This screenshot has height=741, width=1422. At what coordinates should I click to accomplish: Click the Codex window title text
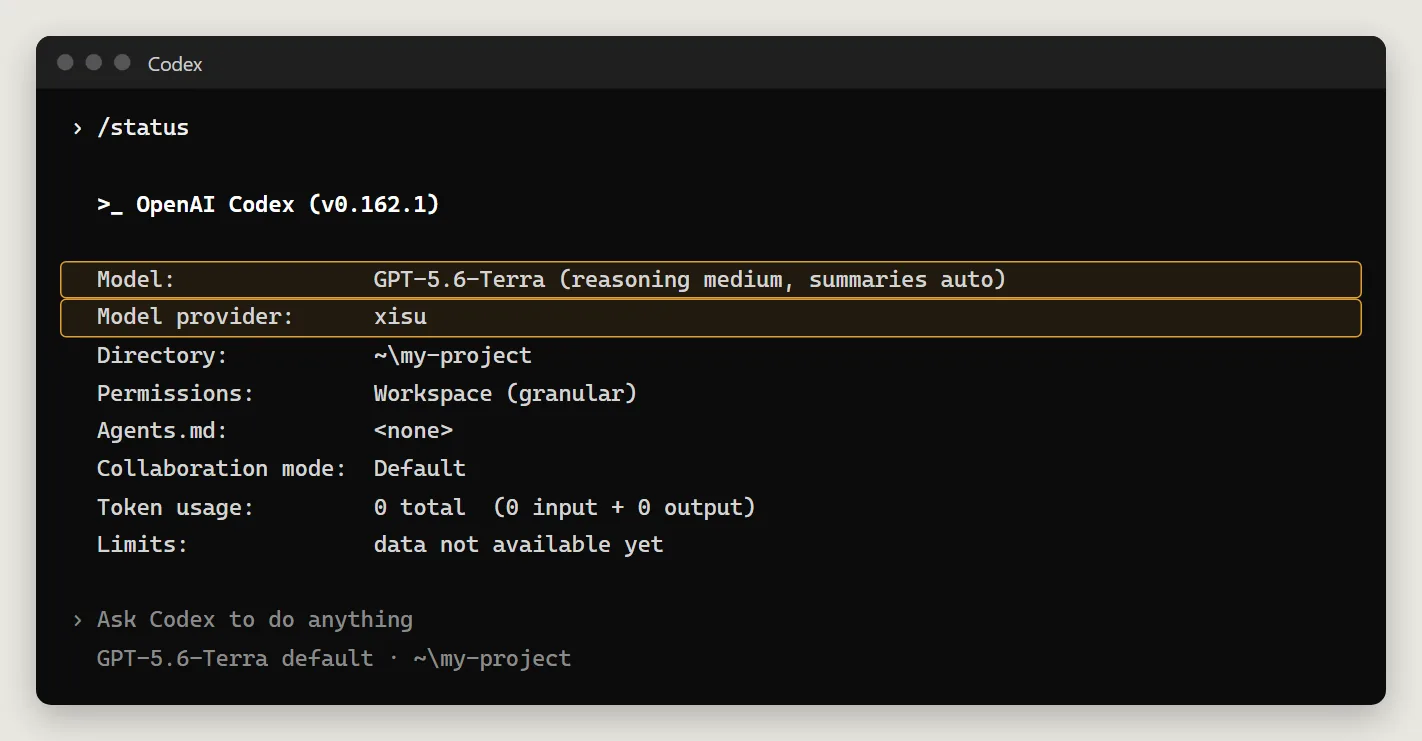pyautogui.click(x=175, y=64)
